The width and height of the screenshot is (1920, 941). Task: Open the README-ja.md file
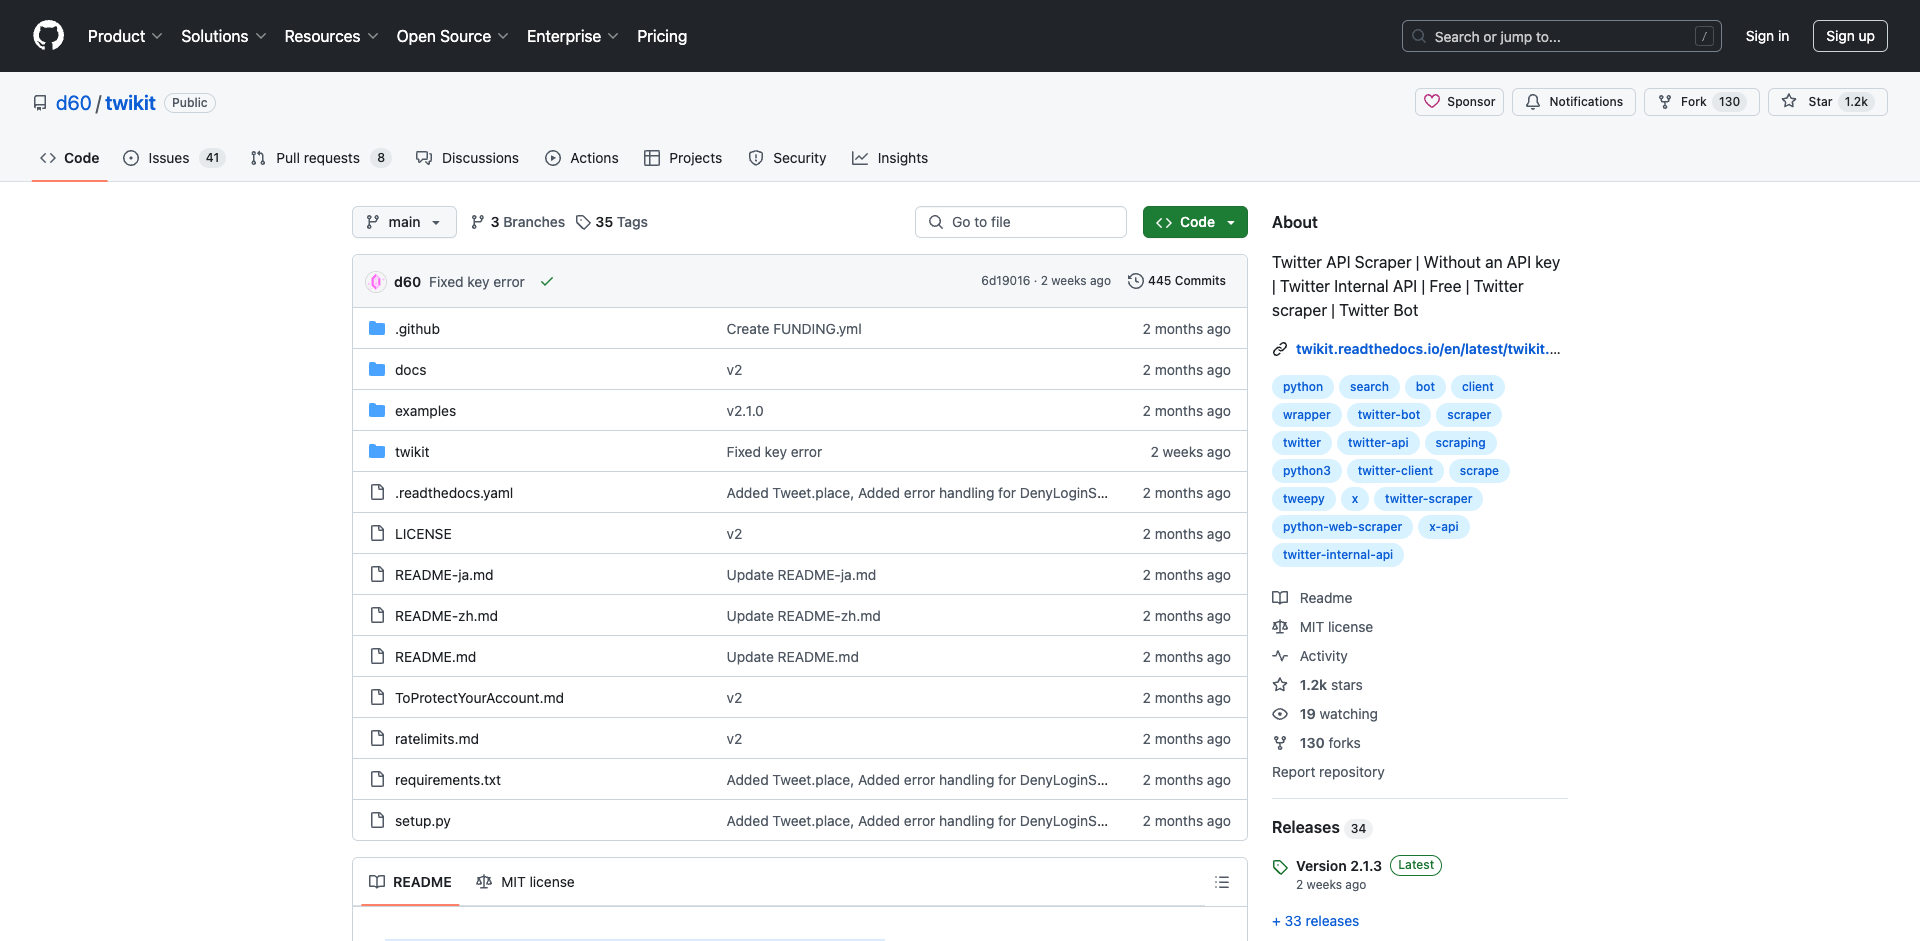coord(444,575)
